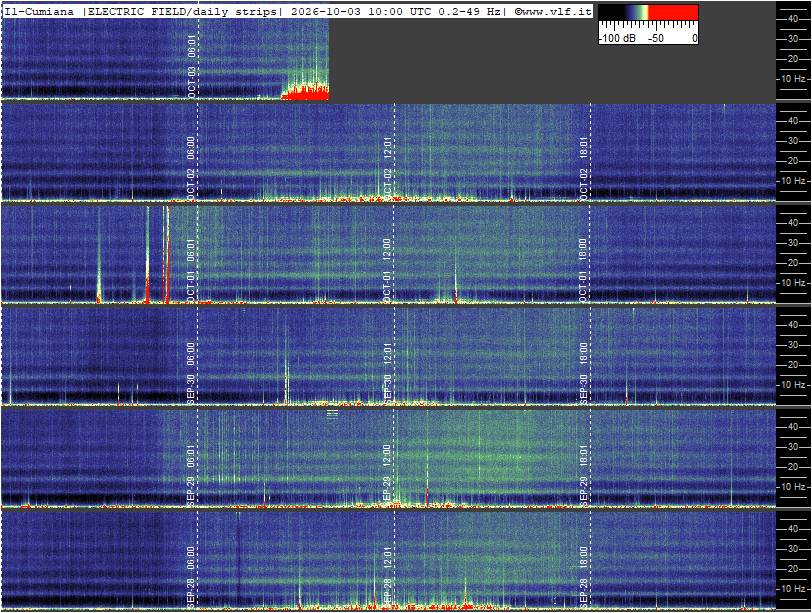Select the SEP-30 18:00 time marker label
Image resolution: width=812 pixels, height=613 pixels.
(x=584, y=373)
